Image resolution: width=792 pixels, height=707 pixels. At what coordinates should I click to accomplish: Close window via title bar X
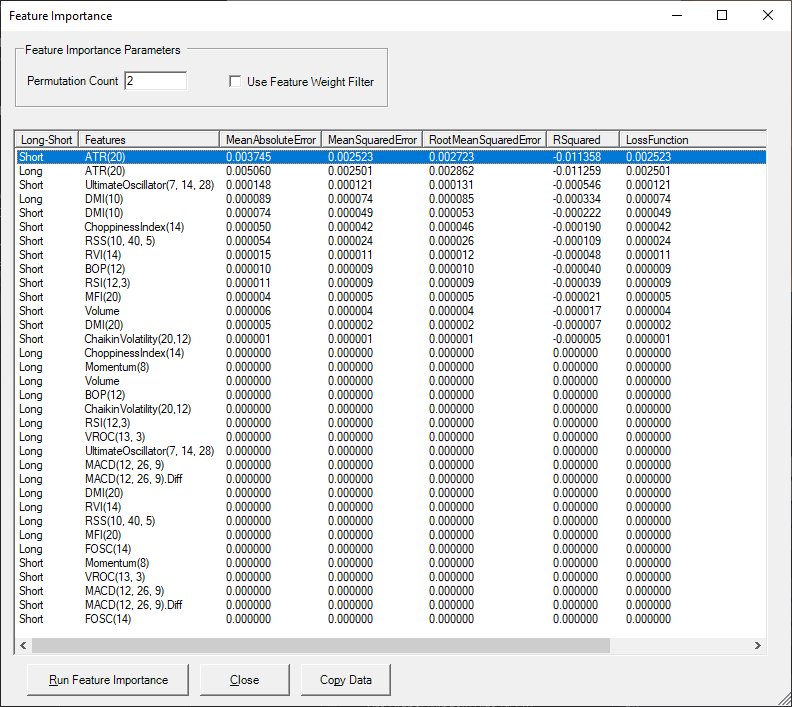(768, 15)
